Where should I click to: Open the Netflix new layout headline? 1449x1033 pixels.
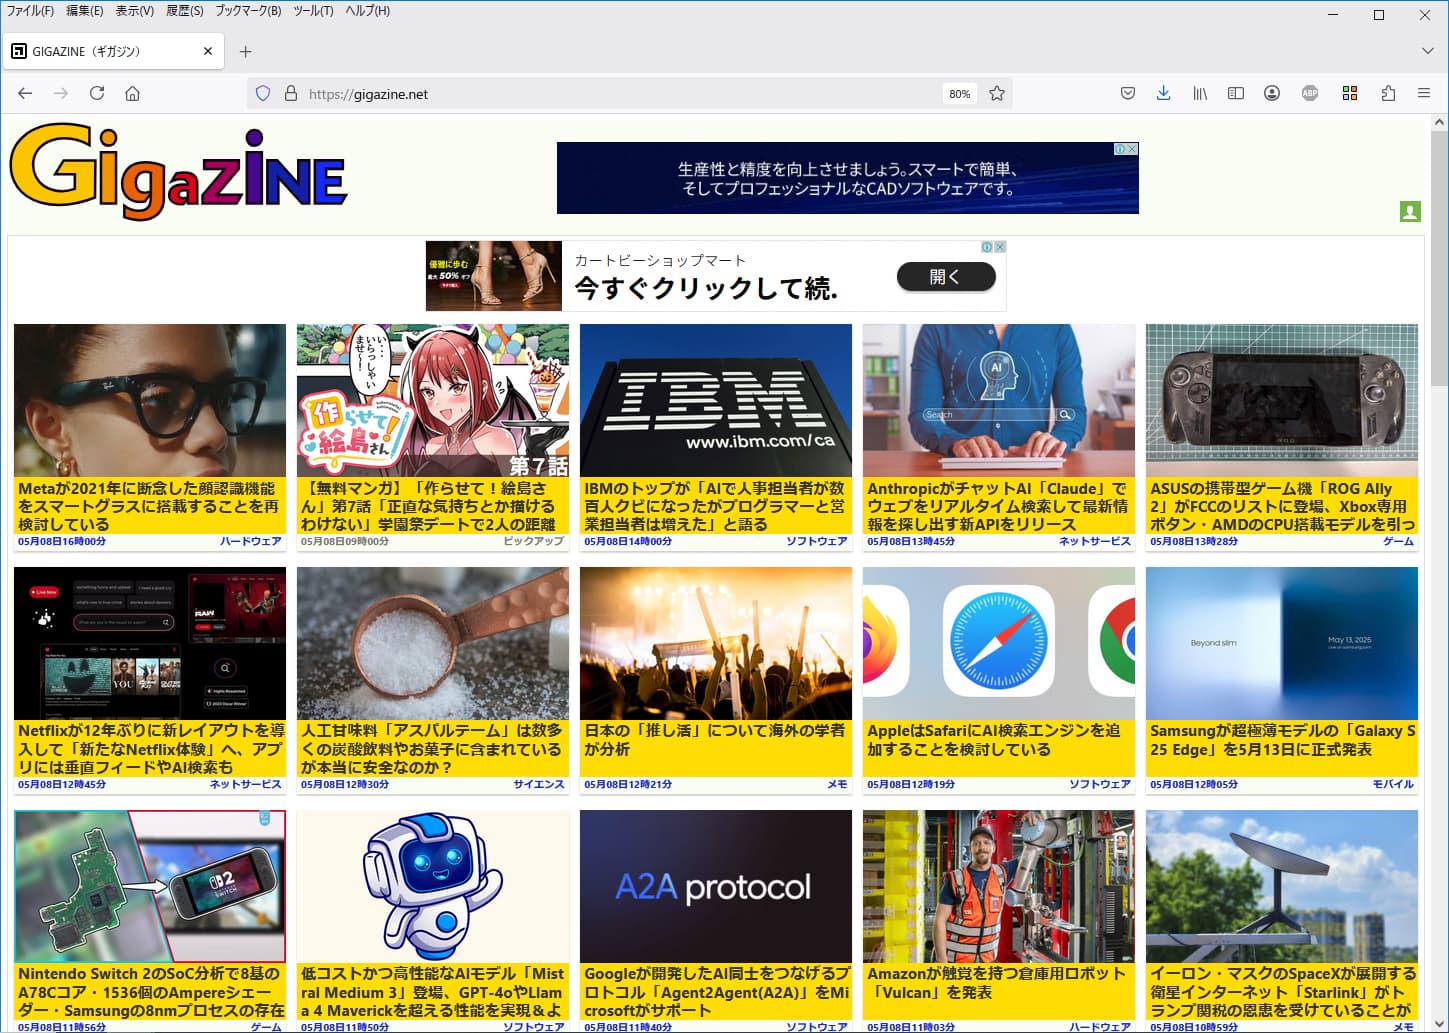(150, 749)
